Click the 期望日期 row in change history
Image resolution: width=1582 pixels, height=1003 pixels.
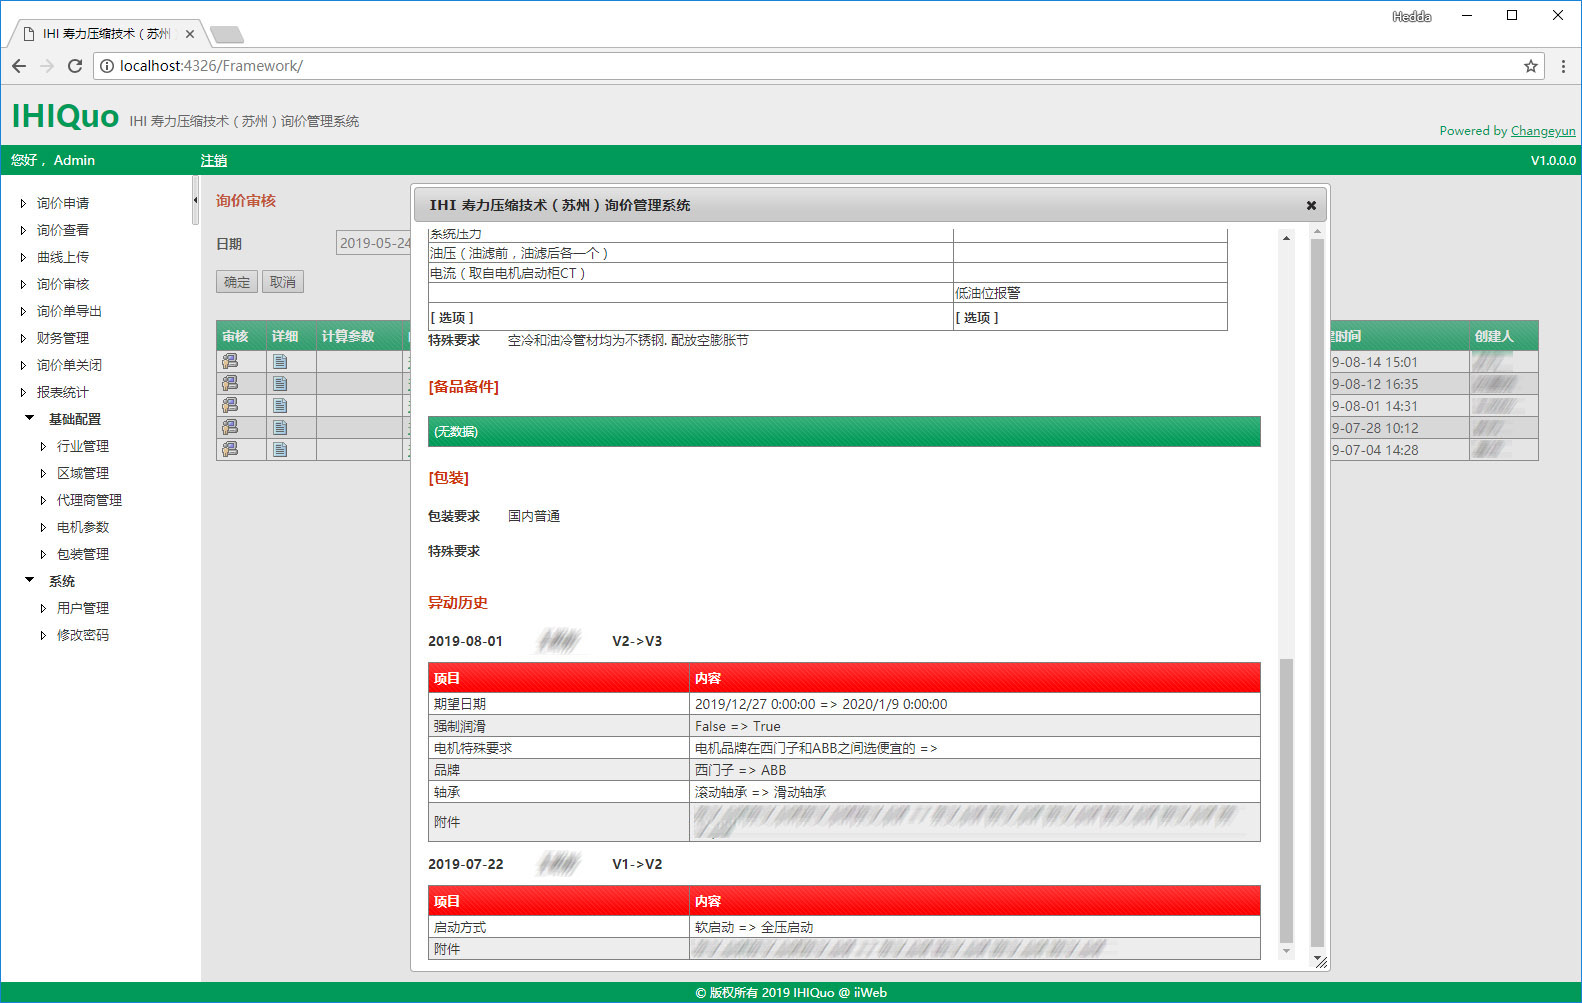tap(844, 704)
